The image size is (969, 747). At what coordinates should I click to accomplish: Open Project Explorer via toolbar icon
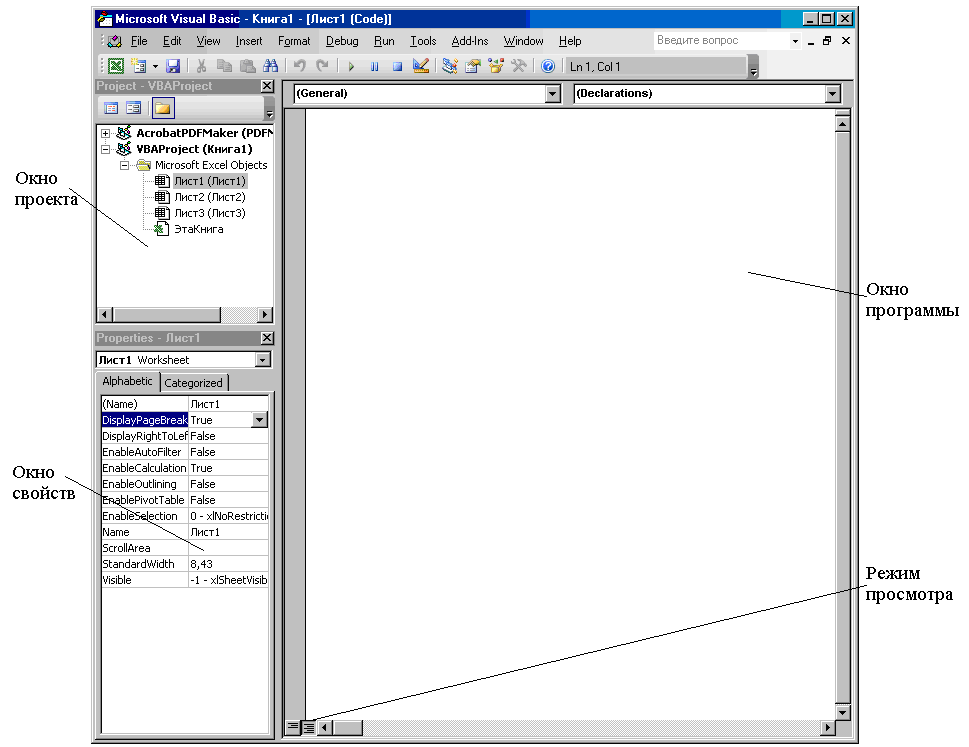point(450,66)
